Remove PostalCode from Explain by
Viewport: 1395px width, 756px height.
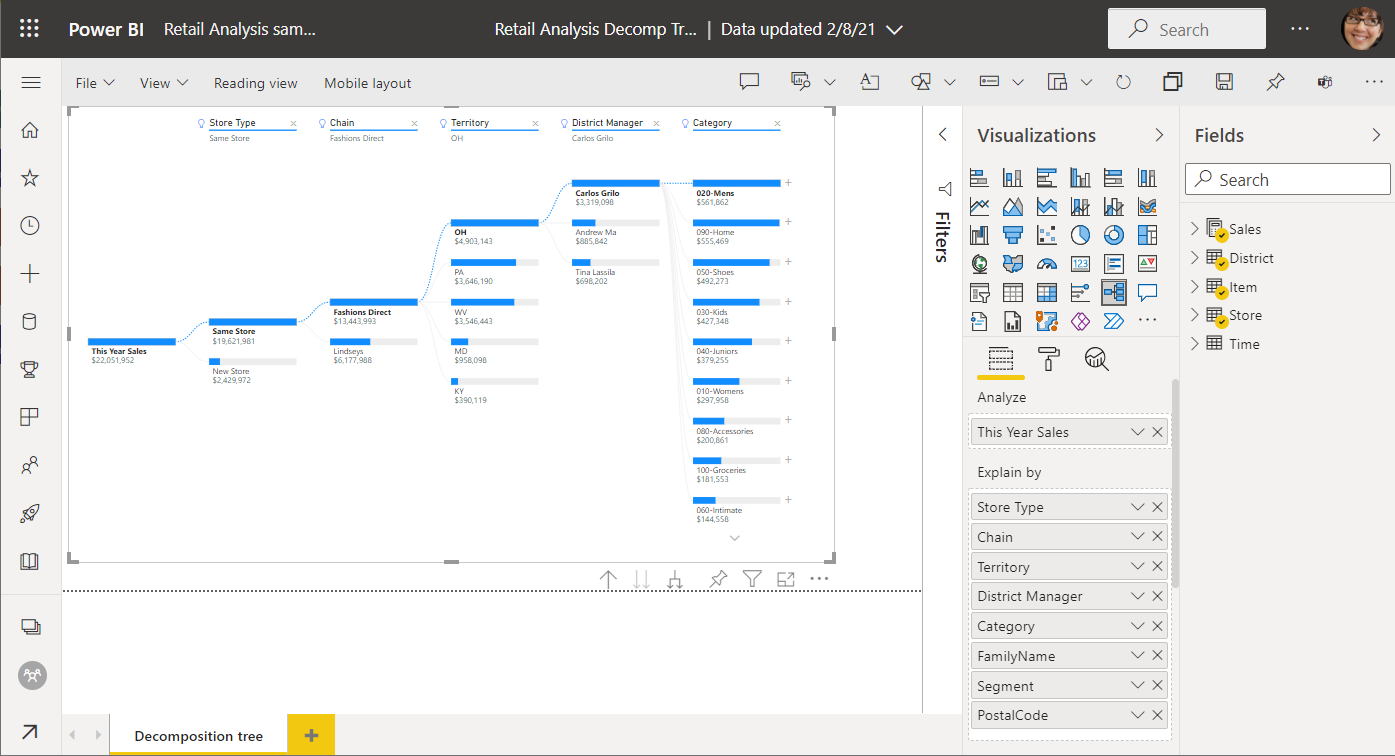(x=1157, y=715)
